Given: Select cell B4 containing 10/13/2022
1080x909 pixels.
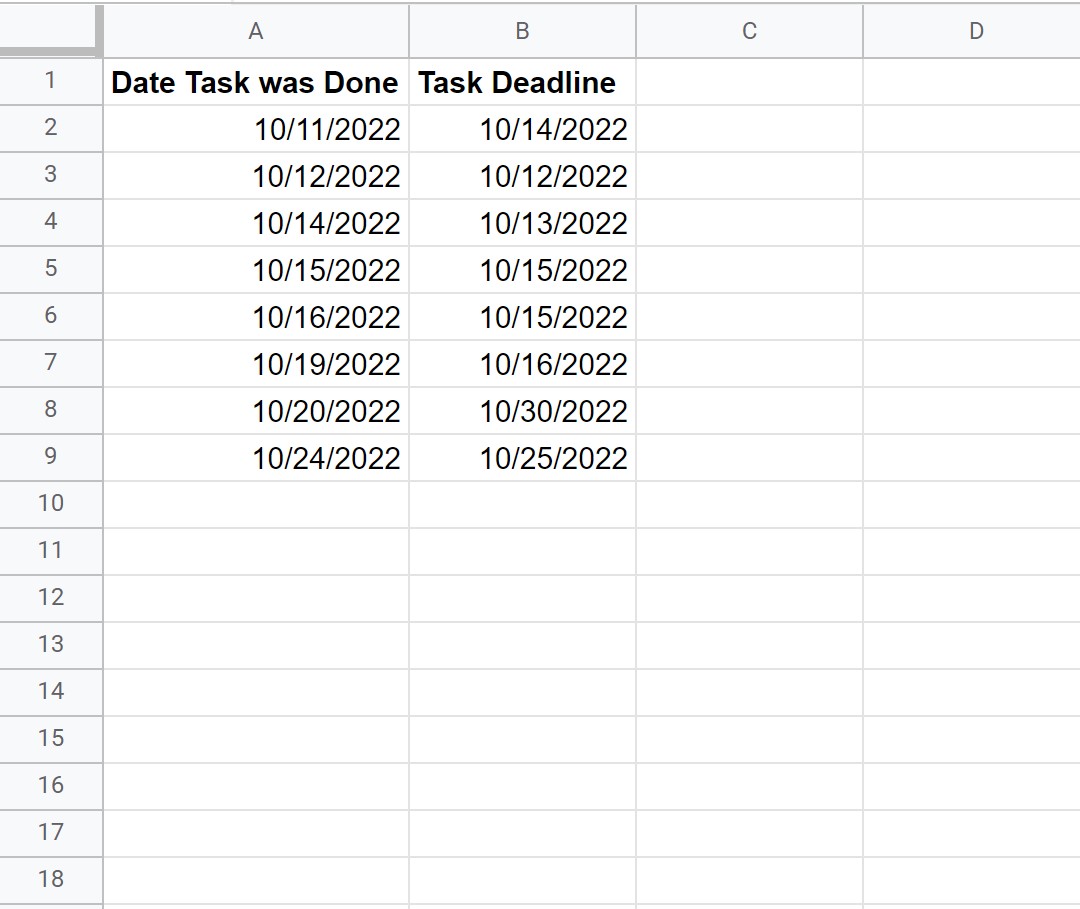Looking at the screenshot, I should (x=522, y=223).
